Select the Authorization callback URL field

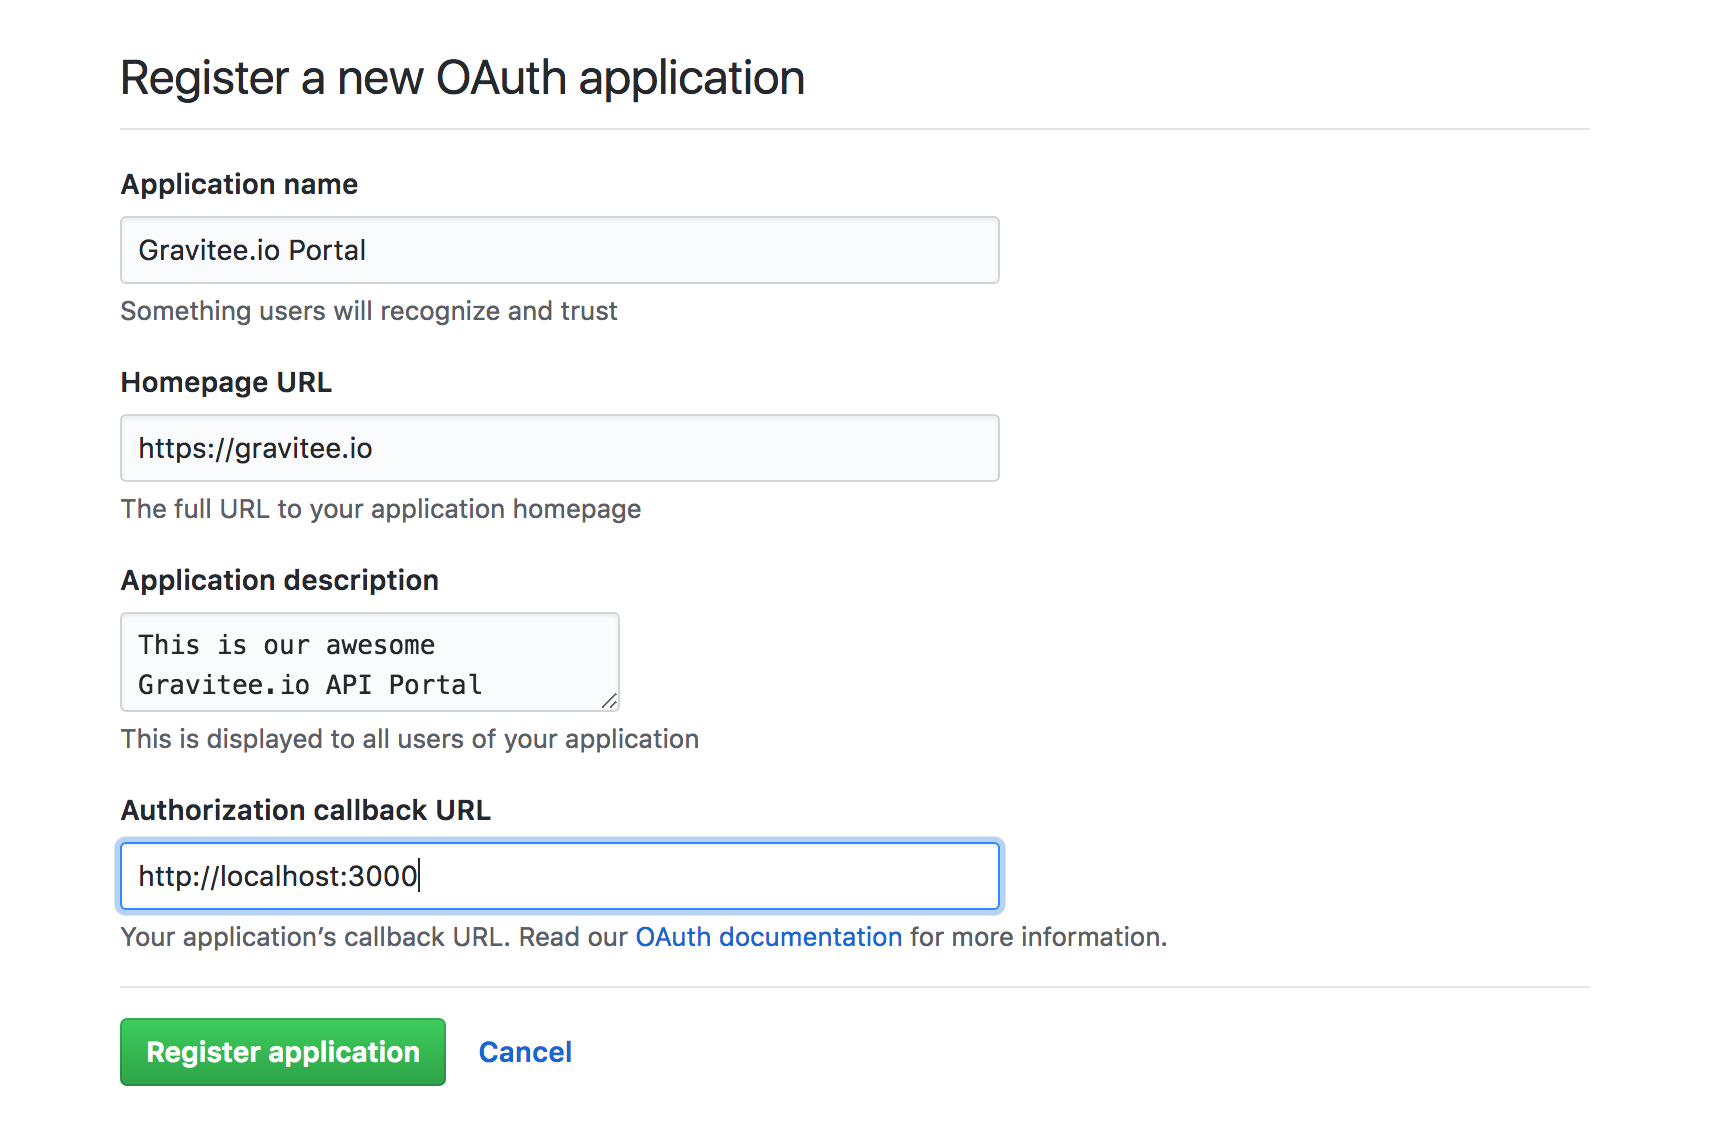pos(559,876)
